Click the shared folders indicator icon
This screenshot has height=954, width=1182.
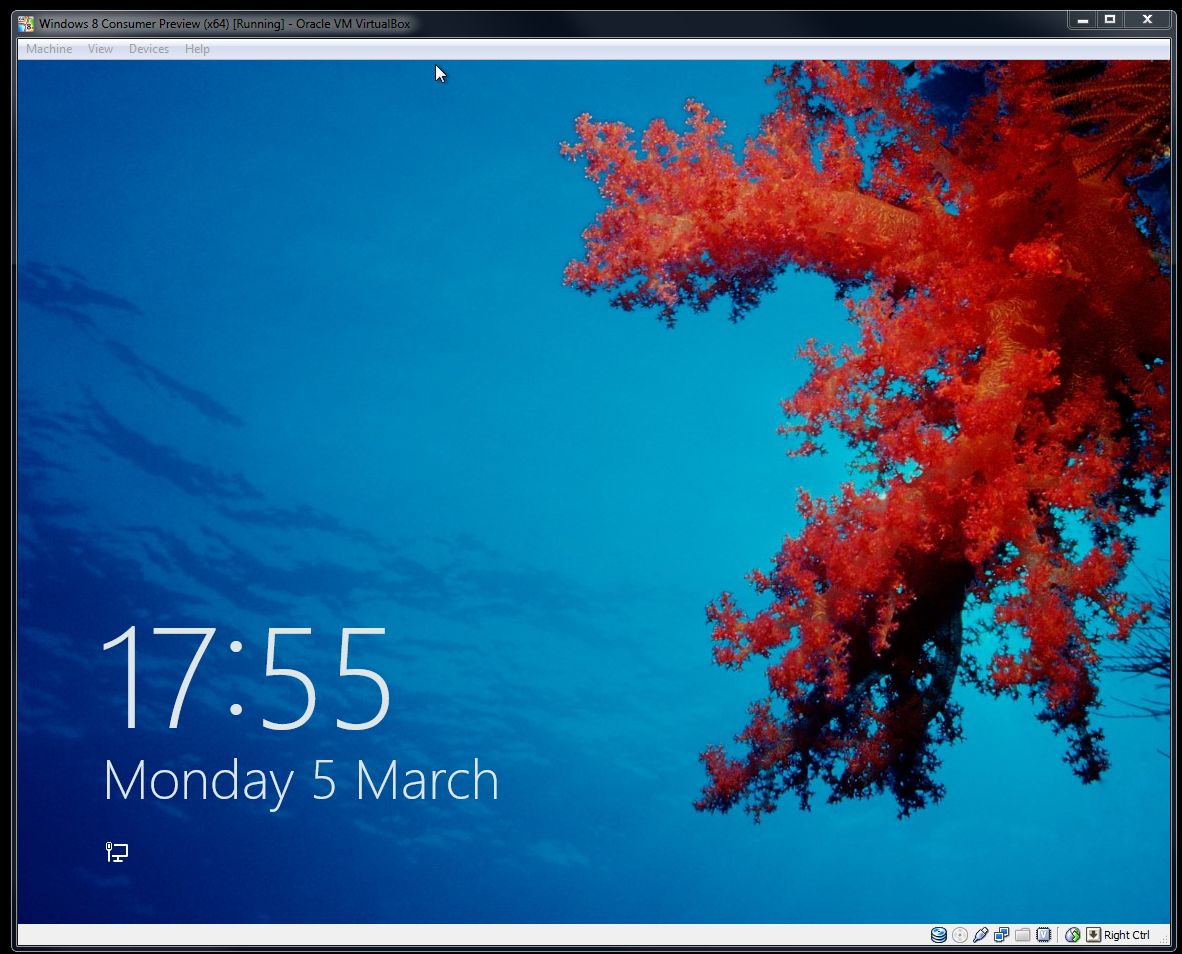(1022, 935)
